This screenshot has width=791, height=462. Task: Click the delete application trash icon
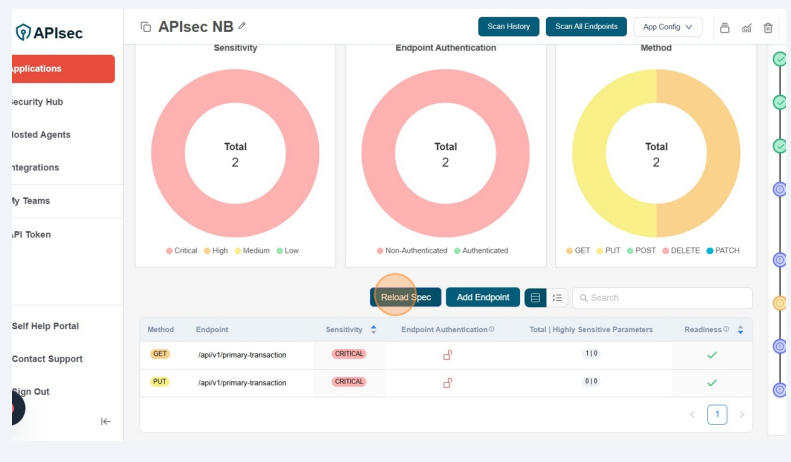[768, 27]
